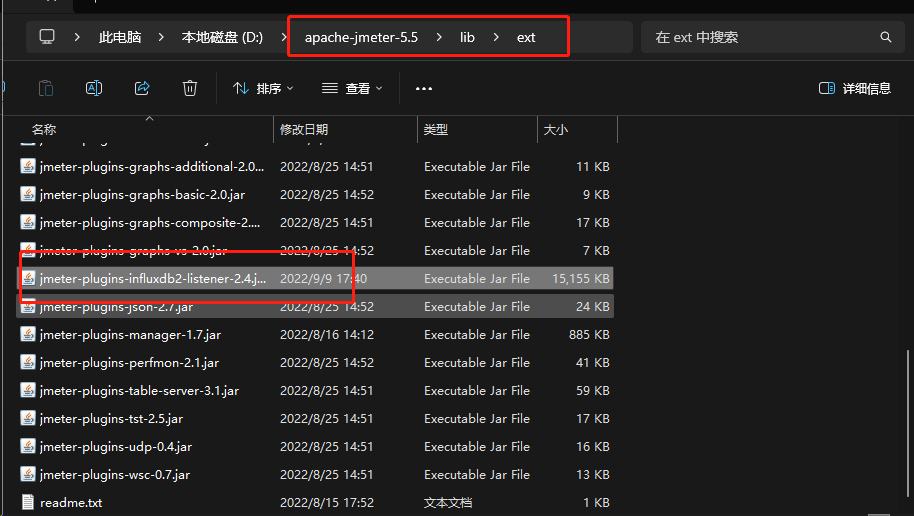
Task: Select jmeter-plugins-perfmon-2.1.jar file
Action: click(x=315, y=363)
